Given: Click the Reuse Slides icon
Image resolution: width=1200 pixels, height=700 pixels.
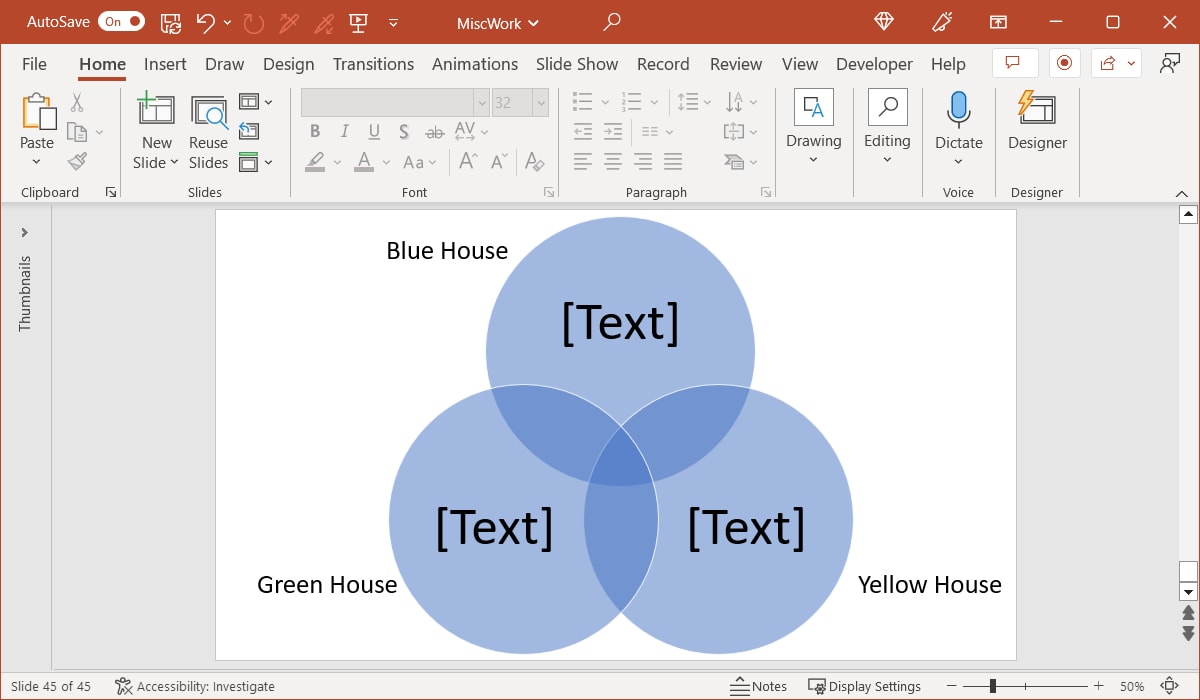Looking at the screenshot, I should coord(208,112).
